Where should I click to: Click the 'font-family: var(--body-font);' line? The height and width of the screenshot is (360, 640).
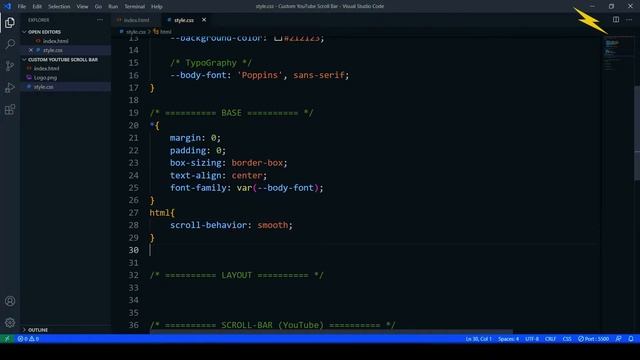tap(247, 188)
